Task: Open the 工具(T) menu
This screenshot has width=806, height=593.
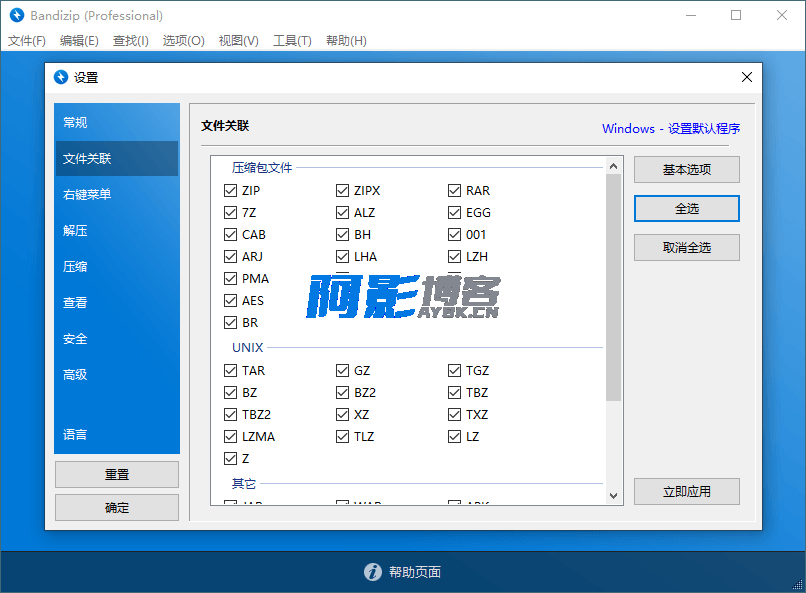Action: (x=292, y=41)
